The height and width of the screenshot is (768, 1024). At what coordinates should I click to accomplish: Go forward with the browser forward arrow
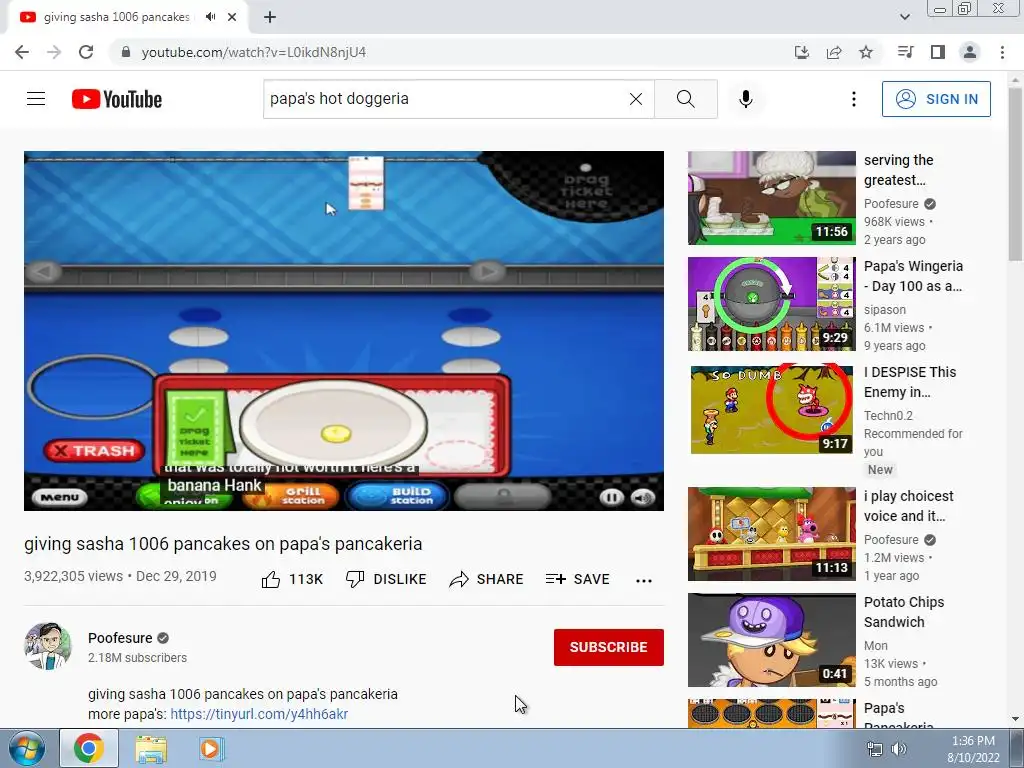[x=54, y=52]
